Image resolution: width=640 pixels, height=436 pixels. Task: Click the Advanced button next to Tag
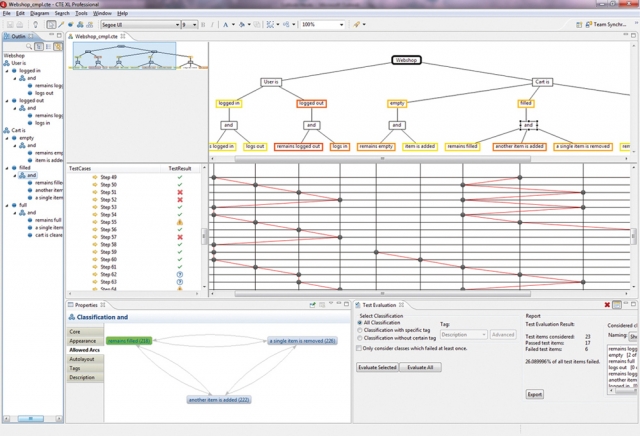coord(503,334)
